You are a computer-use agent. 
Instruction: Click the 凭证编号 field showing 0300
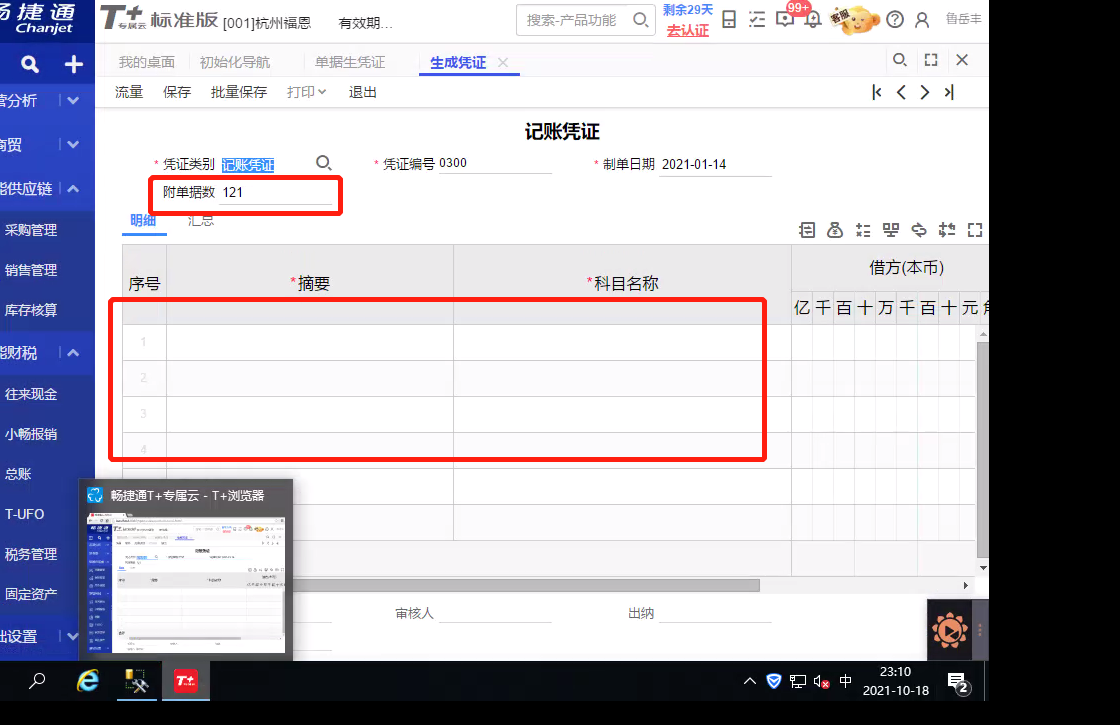pyautogui.click(x=494, y=164)
